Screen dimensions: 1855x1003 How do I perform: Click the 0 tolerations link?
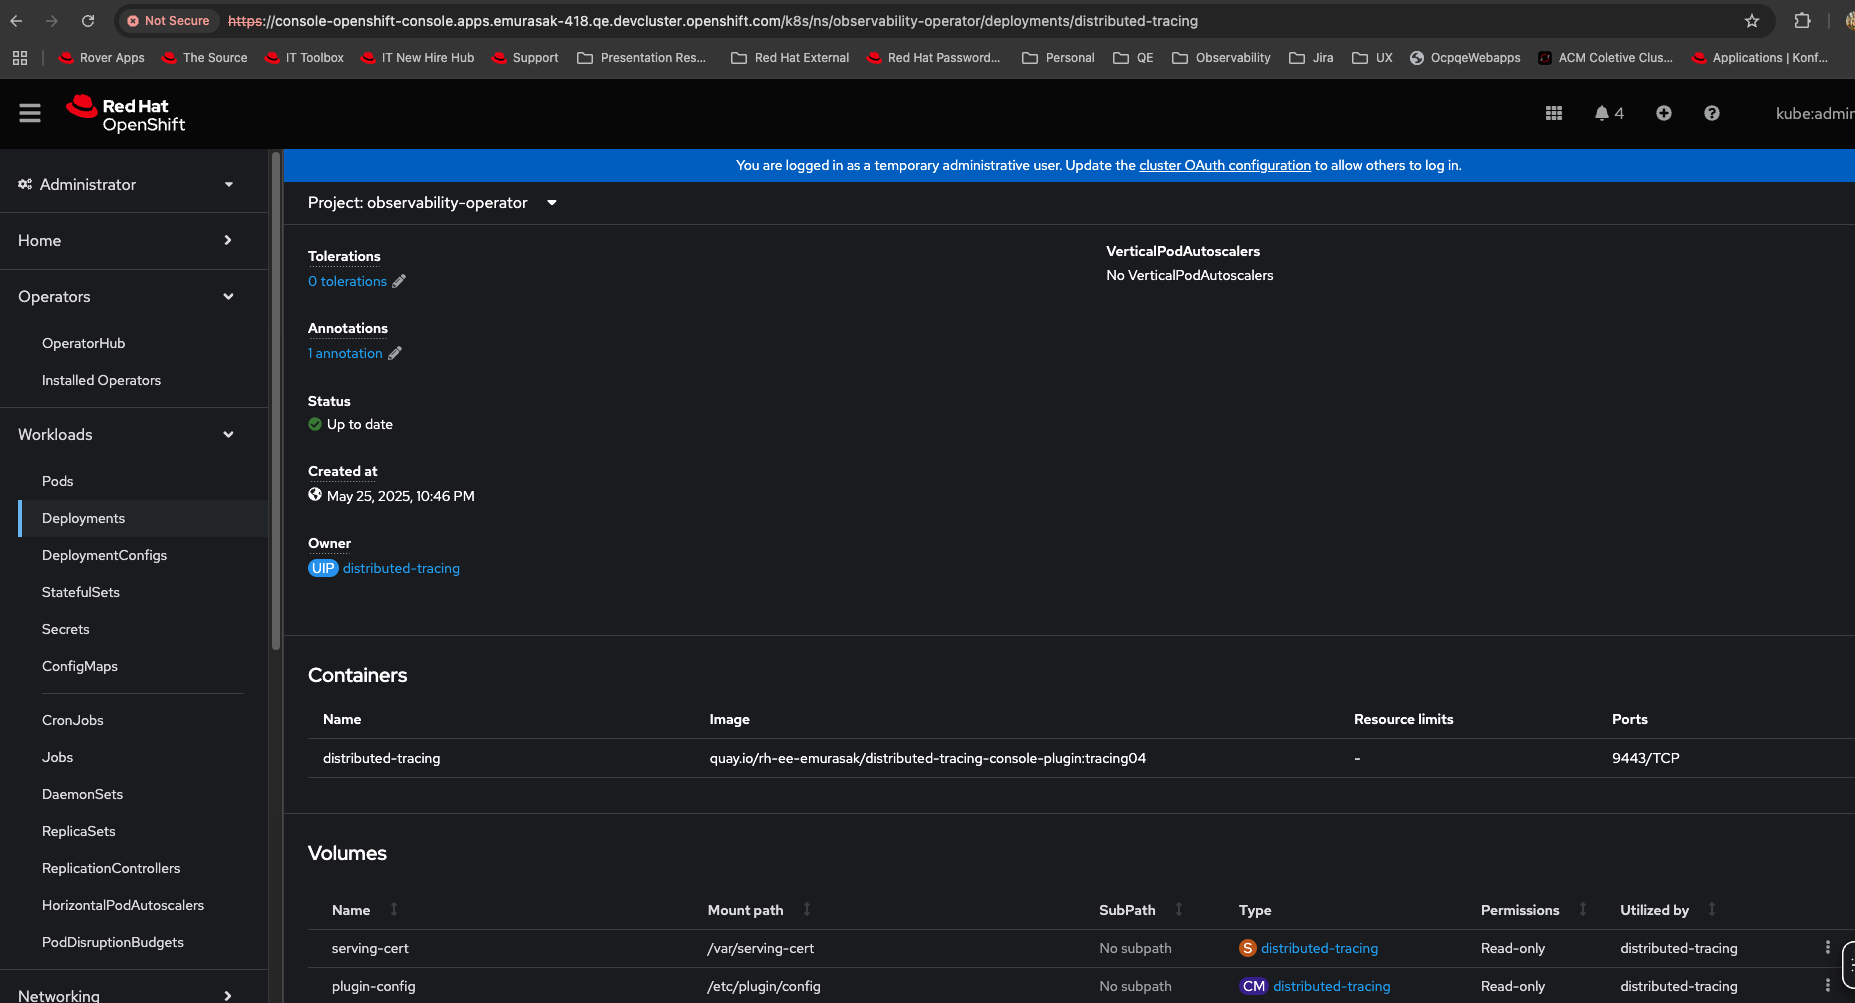tap(347, 282)
